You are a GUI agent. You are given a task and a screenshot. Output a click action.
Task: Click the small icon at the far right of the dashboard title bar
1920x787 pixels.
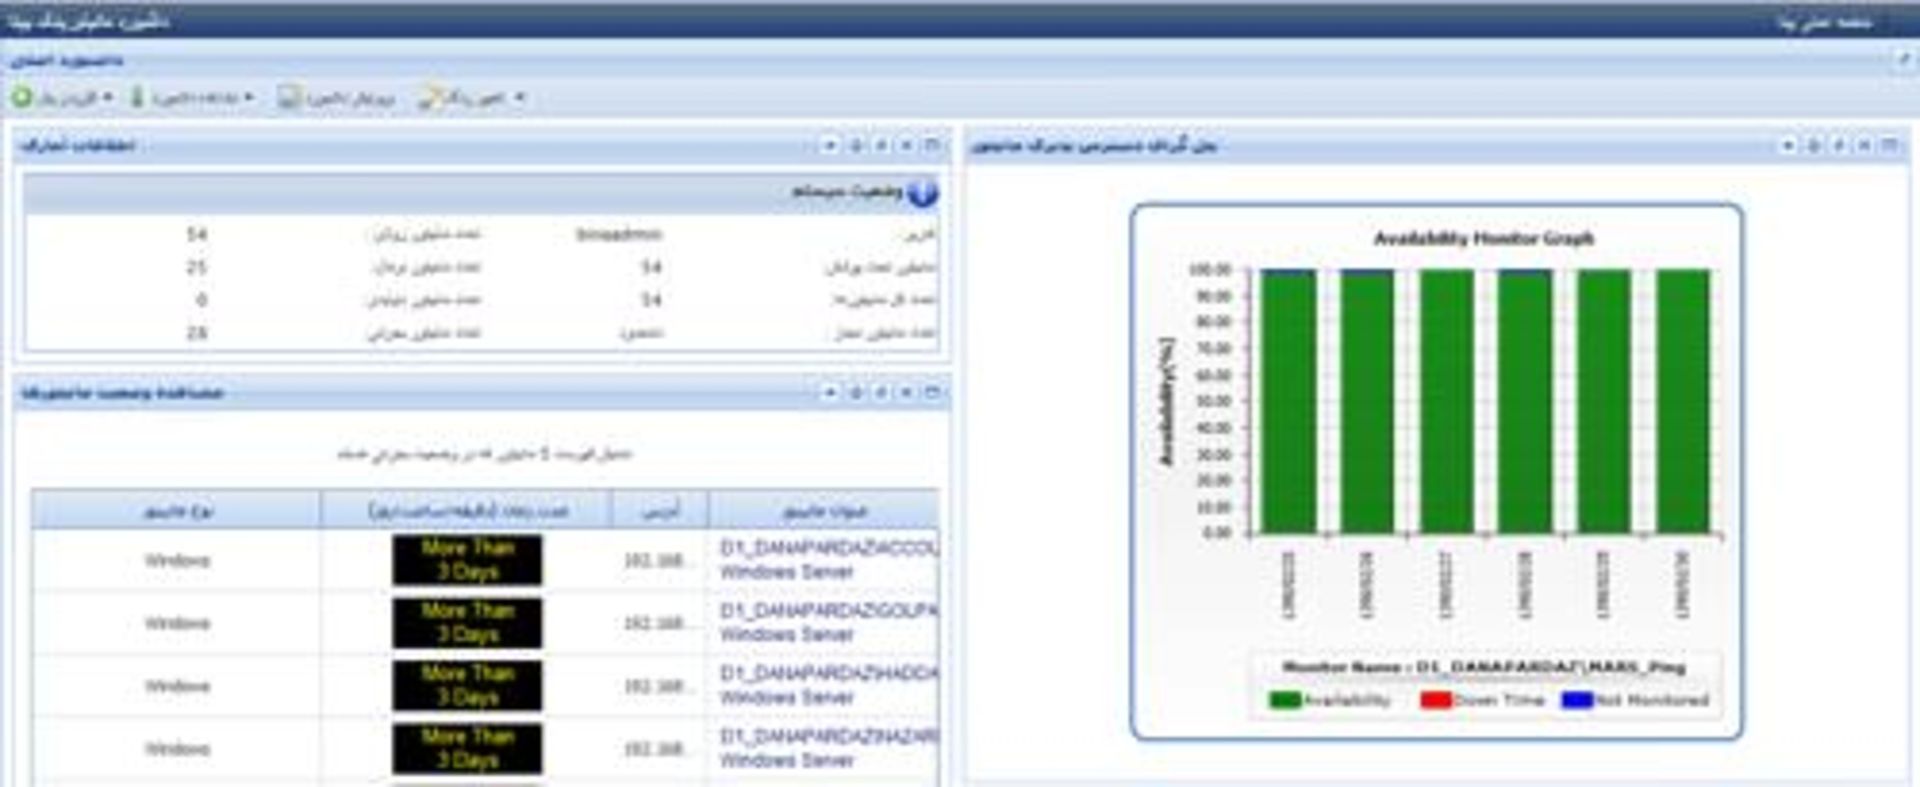tap(1903, 60)
